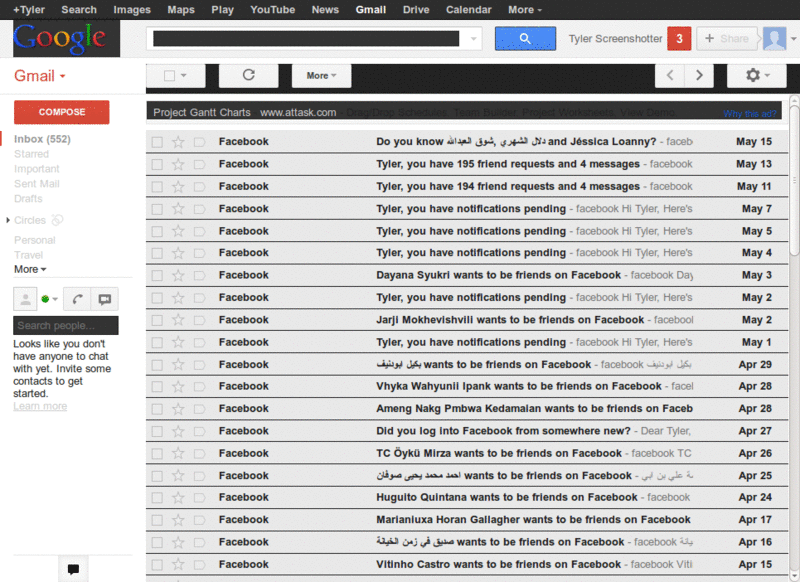
Task: Open the More actions toolbar dropdown
Action: (321, 75)
